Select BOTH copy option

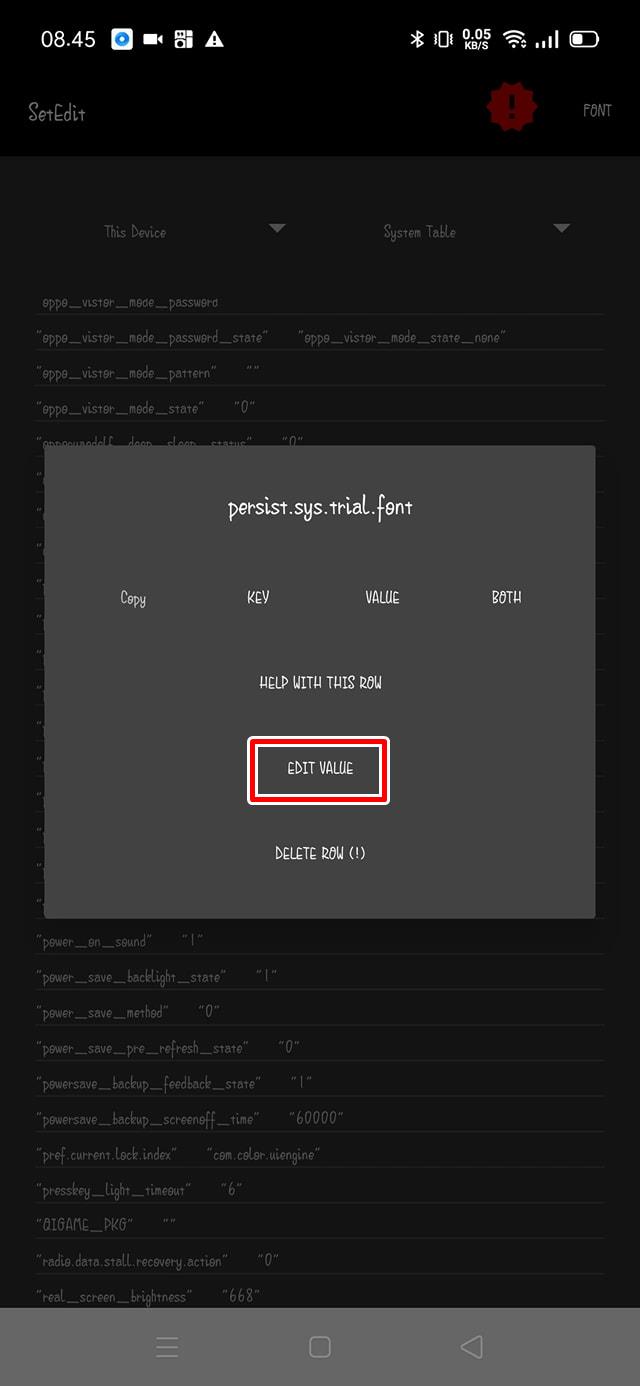506,597
